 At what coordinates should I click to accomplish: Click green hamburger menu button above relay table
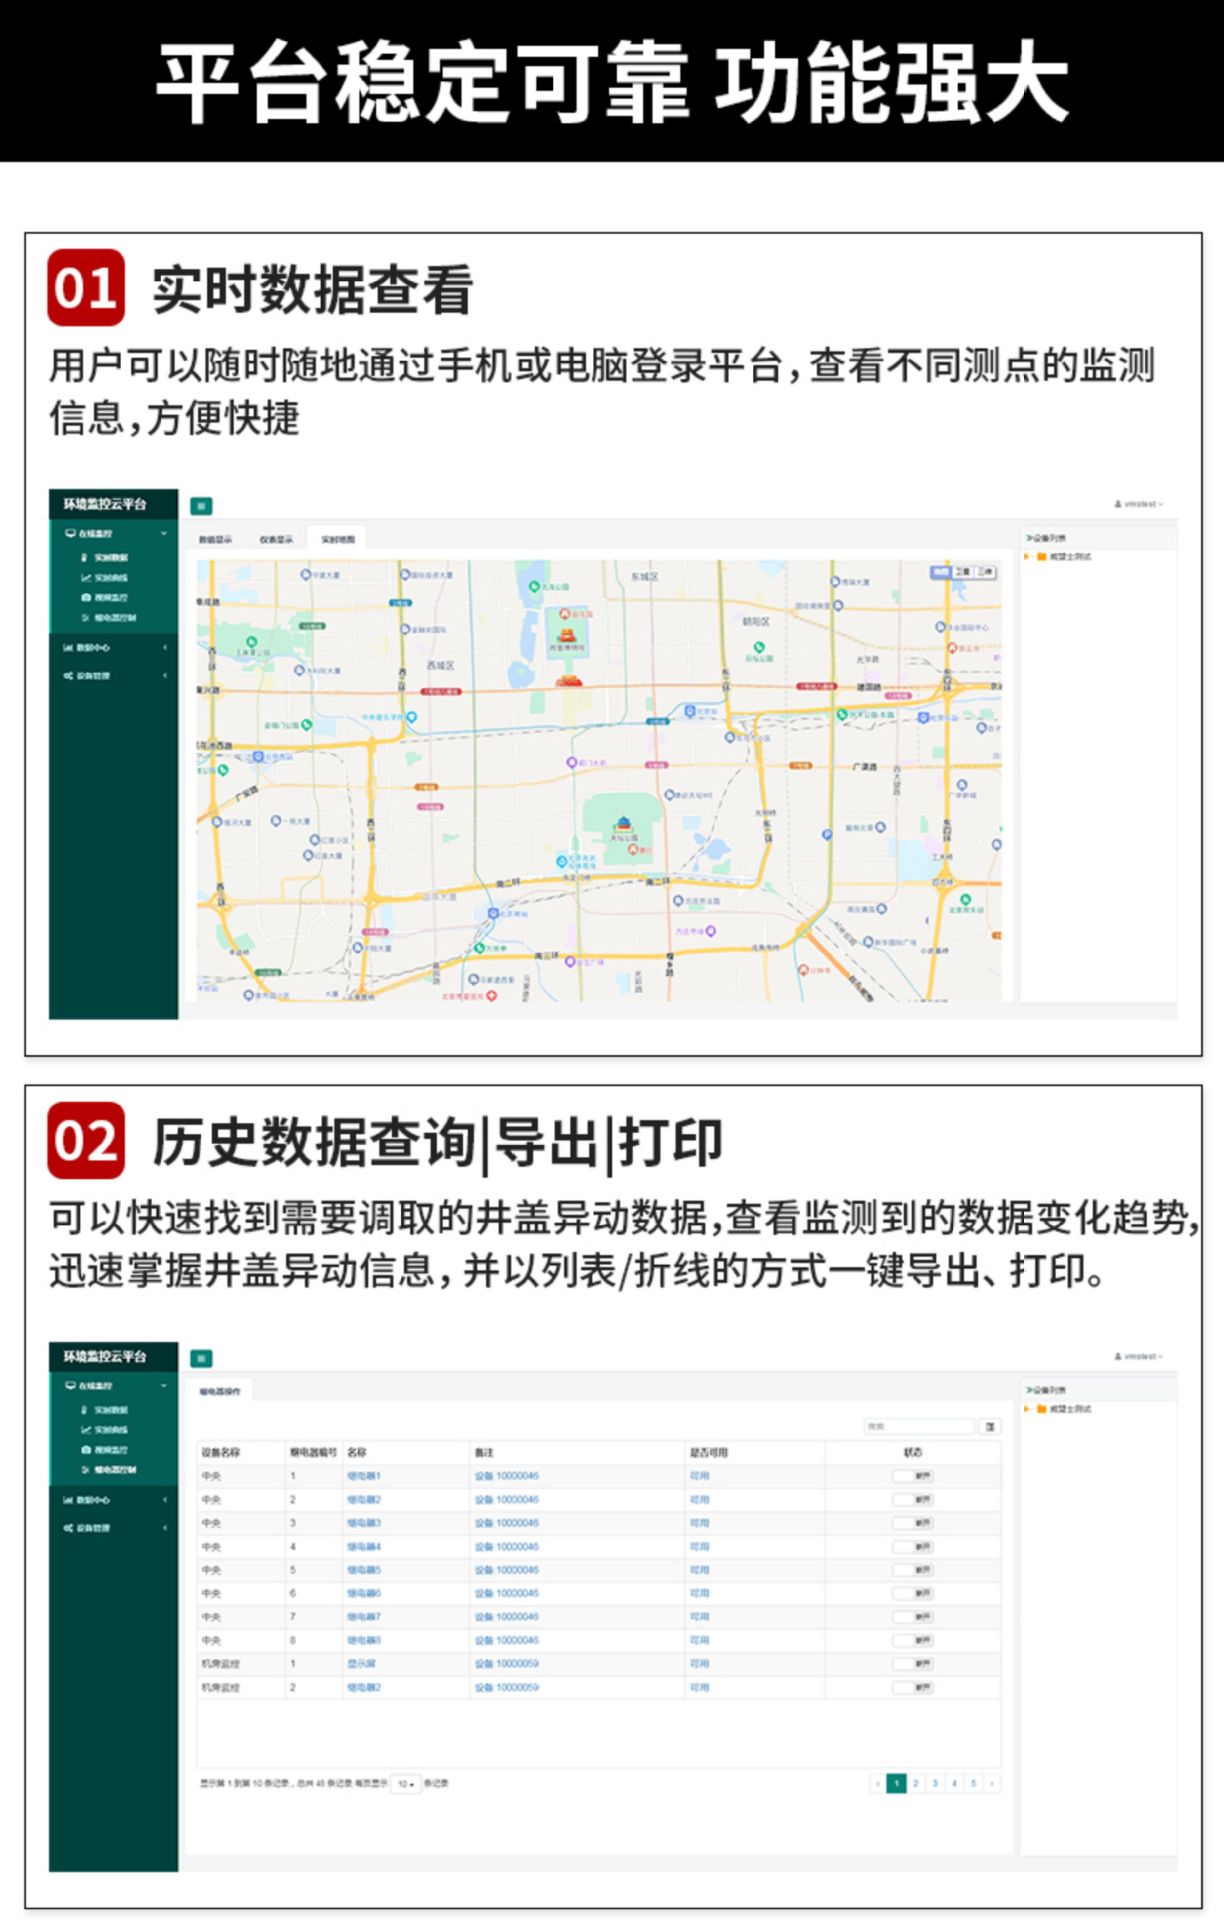201,1358
